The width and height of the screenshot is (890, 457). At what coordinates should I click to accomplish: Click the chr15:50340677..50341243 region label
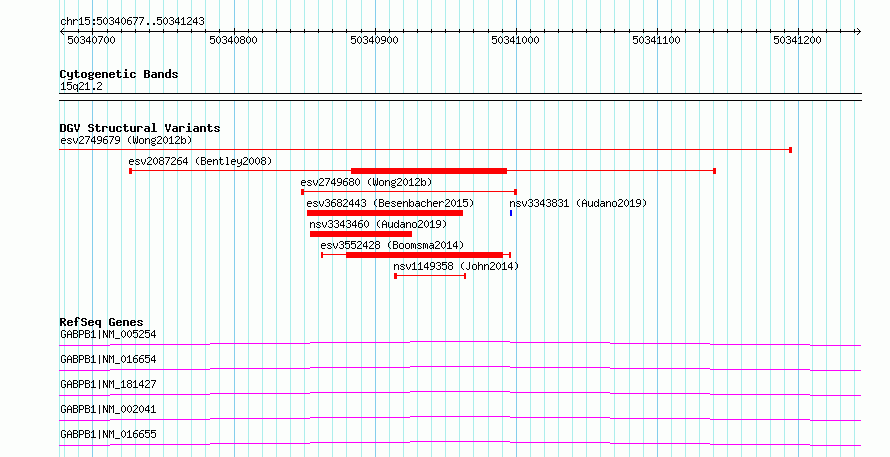pyautogui.click(x=132, y=22)
